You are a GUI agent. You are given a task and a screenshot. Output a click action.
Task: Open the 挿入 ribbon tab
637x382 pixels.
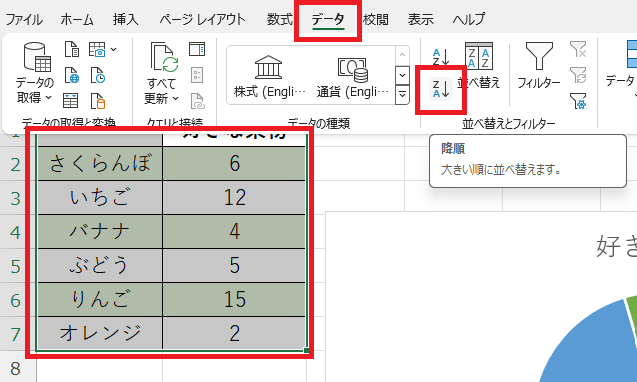pyautogui.click(x=126, y=19)
